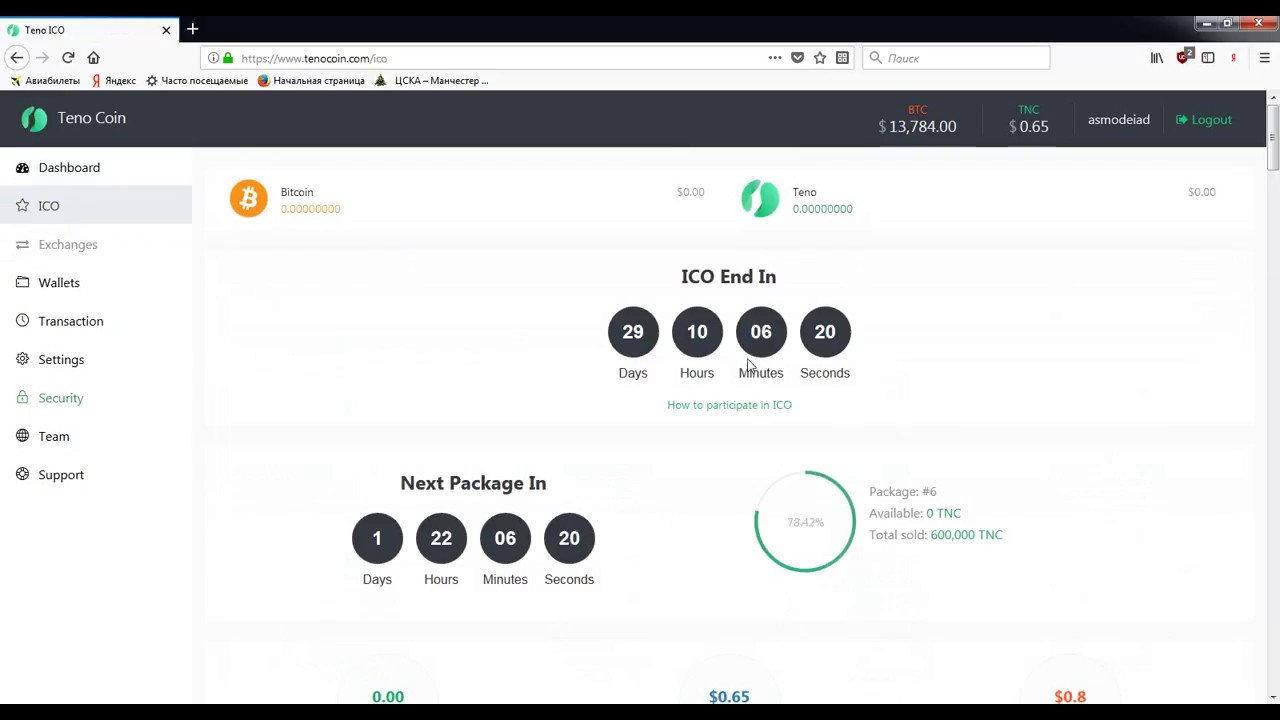1280x720 pixels.
Task: Click the BTC price $13,784.00
Action: [917, 126]
